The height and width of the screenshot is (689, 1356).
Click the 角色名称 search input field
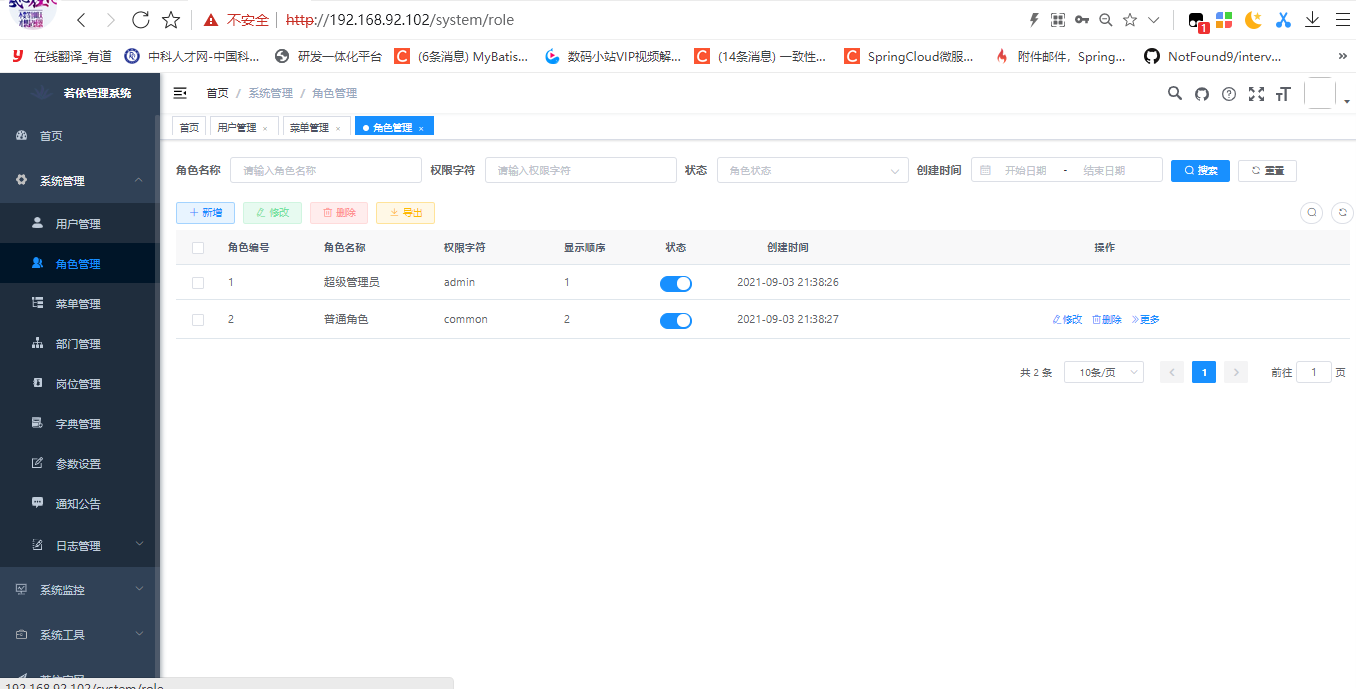[x=325, y=170]
